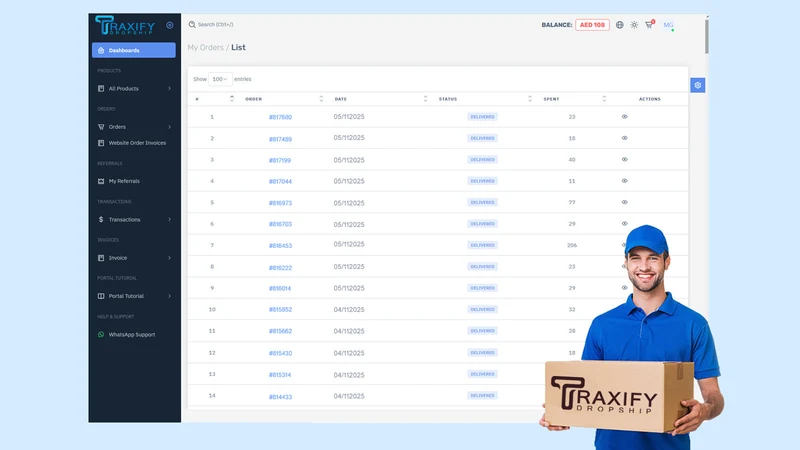800x450 pixels.
Task: View order #816014 with eye icon
Action: click(624, 288)
